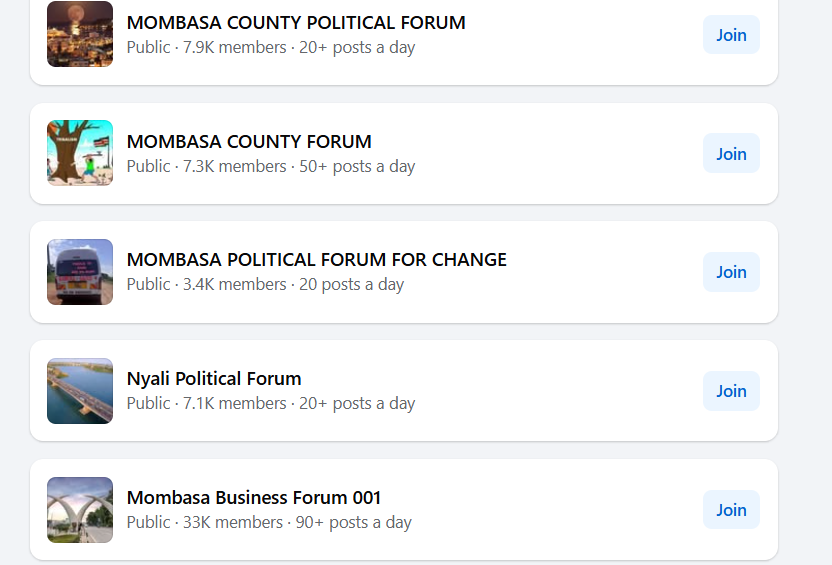The image size is (832, 565).
Task: Click the 7.9K members info line
Action: click(x=271, y=47)
